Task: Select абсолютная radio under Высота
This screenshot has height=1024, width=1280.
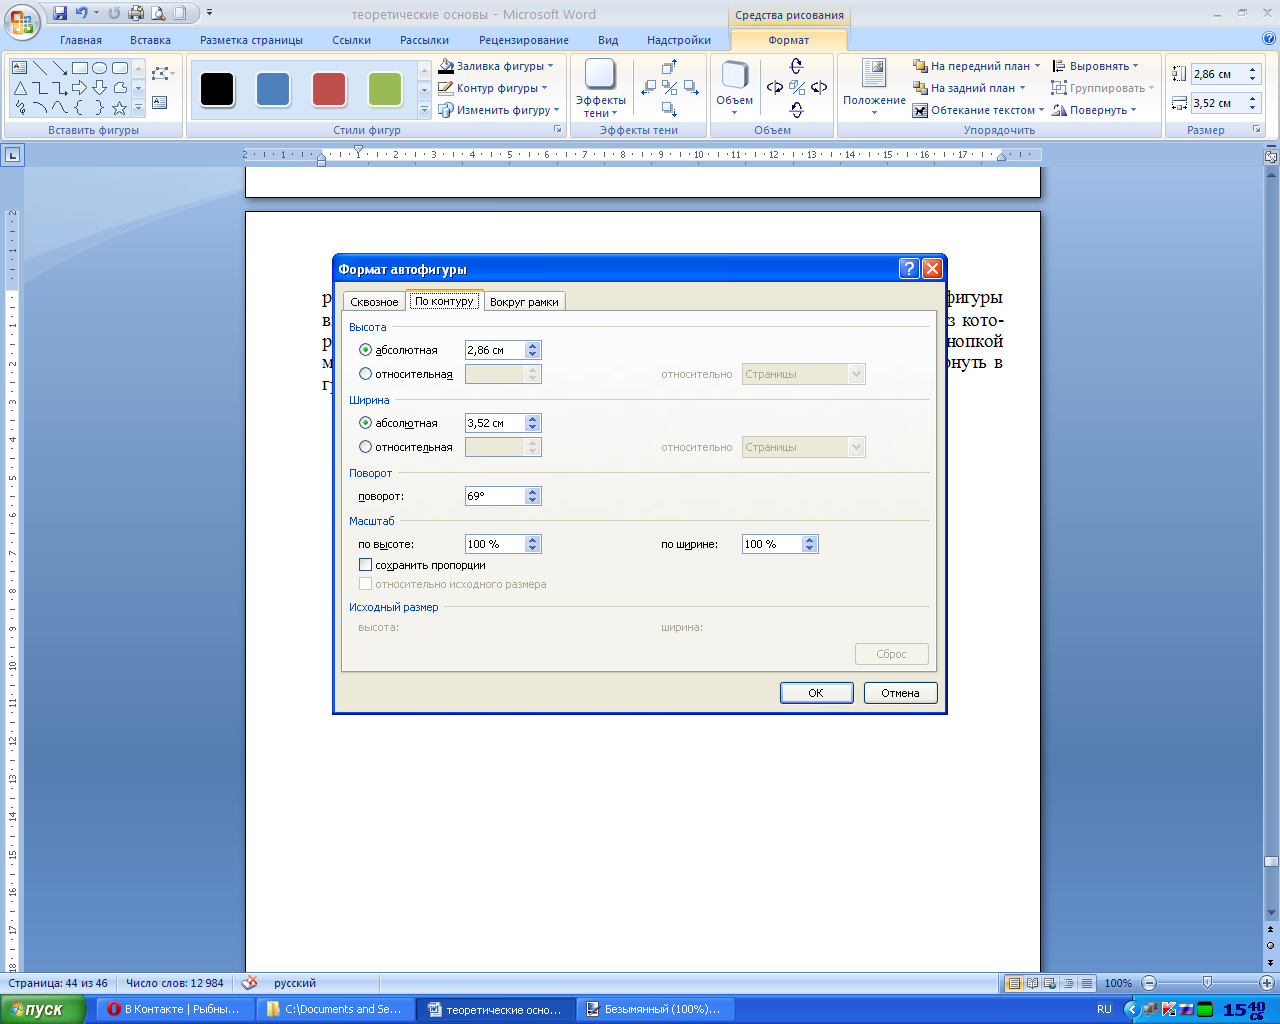Action: tap(365, 350)
